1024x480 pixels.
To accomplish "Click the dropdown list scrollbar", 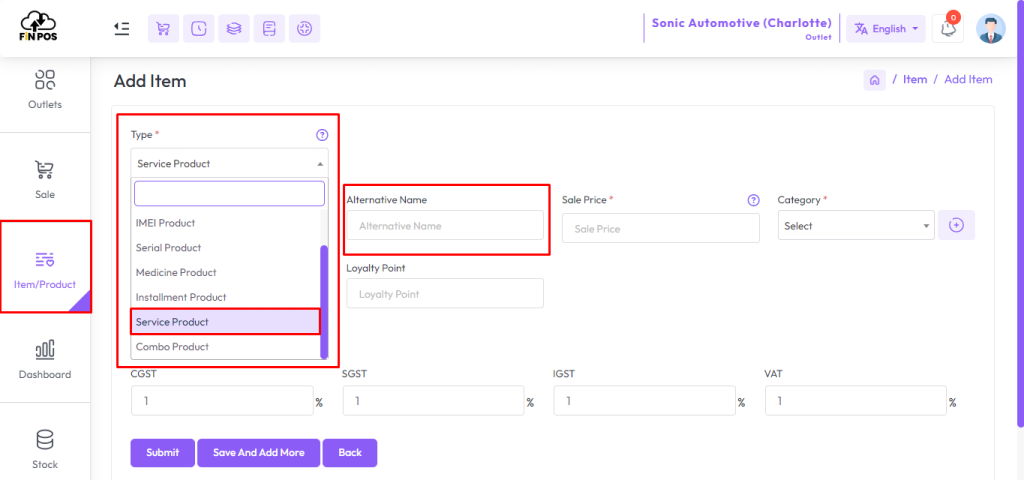I will pyautogui.click(x=324, y=302).
